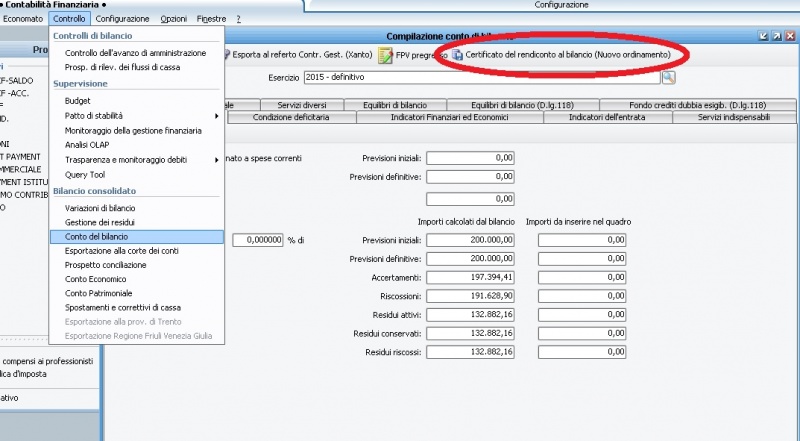Viewport: 800px width, 441px height.
Task: Click the Accertamenti input field on the right
Action: 582,276
